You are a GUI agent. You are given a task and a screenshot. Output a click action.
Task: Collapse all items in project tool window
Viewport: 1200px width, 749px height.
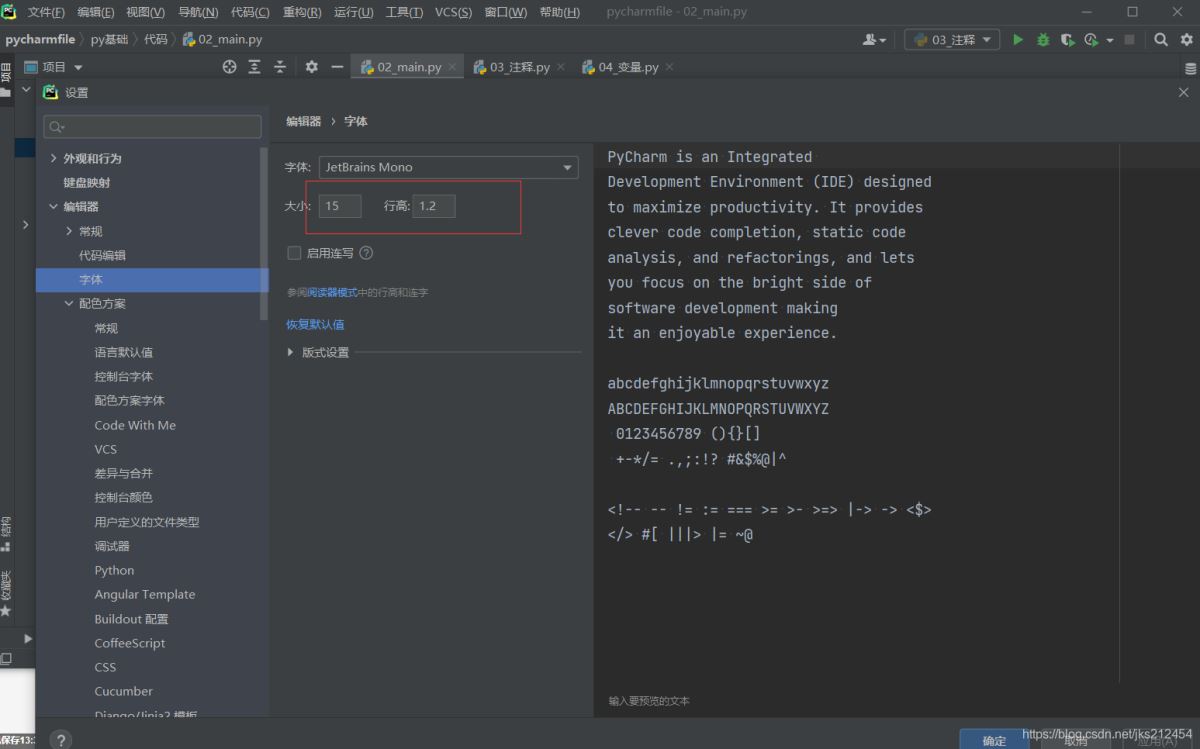(x=280, y=67)
